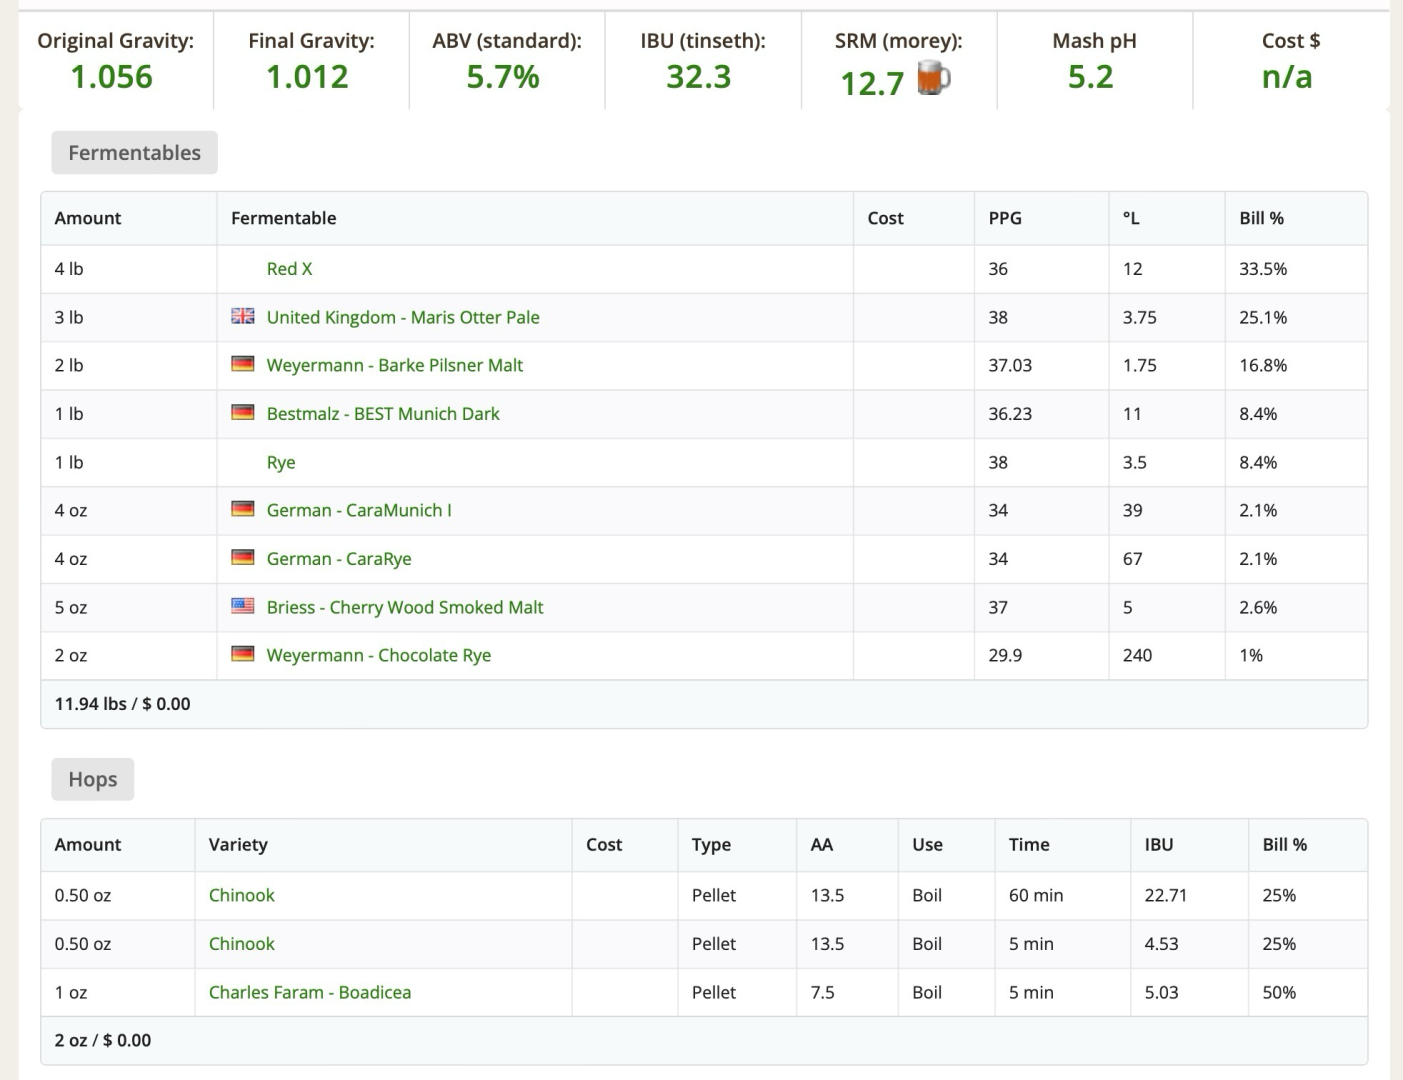Click German flag beside CaraMunich I
The width and height of the screenshot is (1403, 1080).
(243, 509)
